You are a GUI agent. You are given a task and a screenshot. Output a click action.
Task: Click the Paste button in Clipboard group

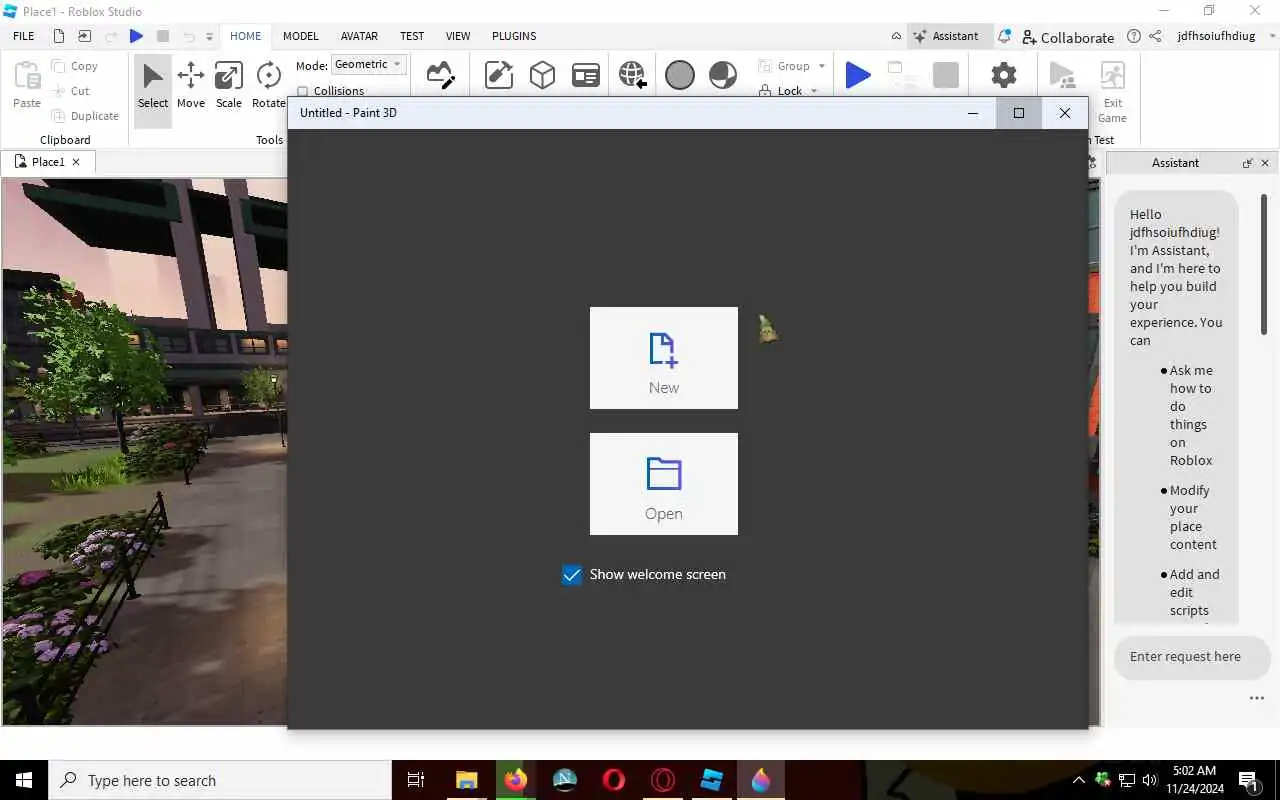(27, 84)
